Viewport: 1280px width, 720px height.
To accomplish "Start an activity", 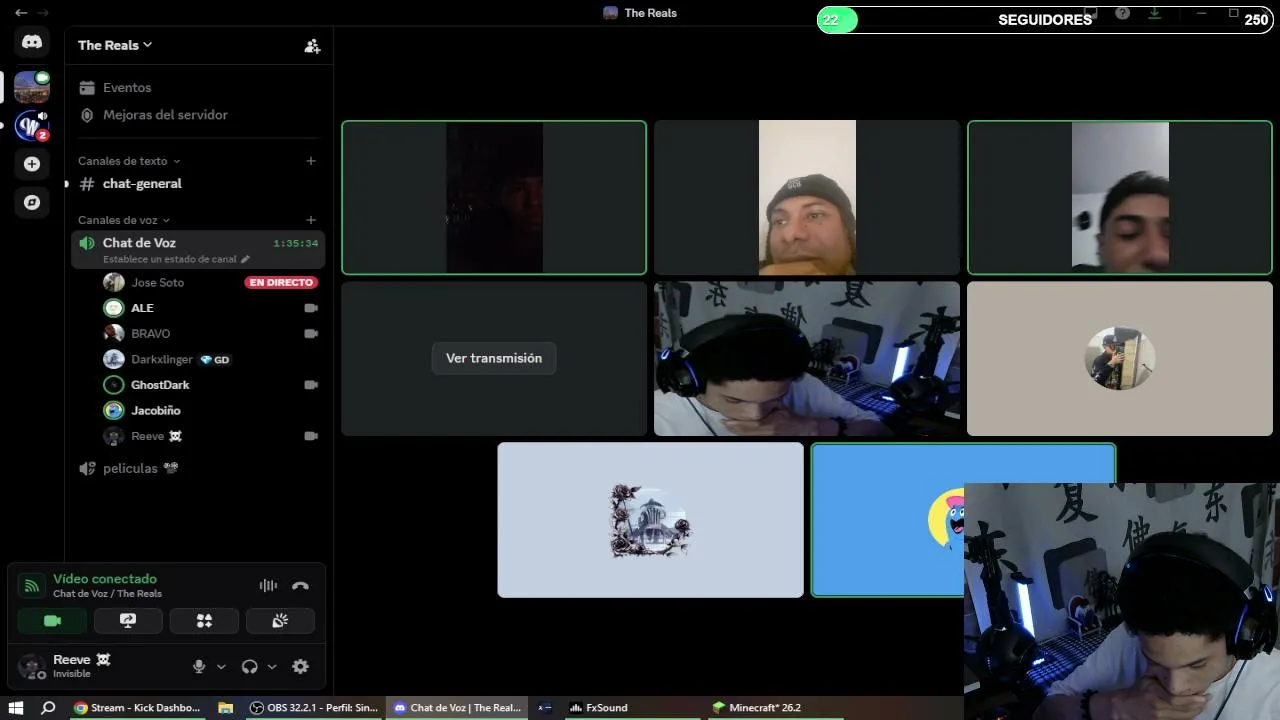I will [x=204, y=621].
